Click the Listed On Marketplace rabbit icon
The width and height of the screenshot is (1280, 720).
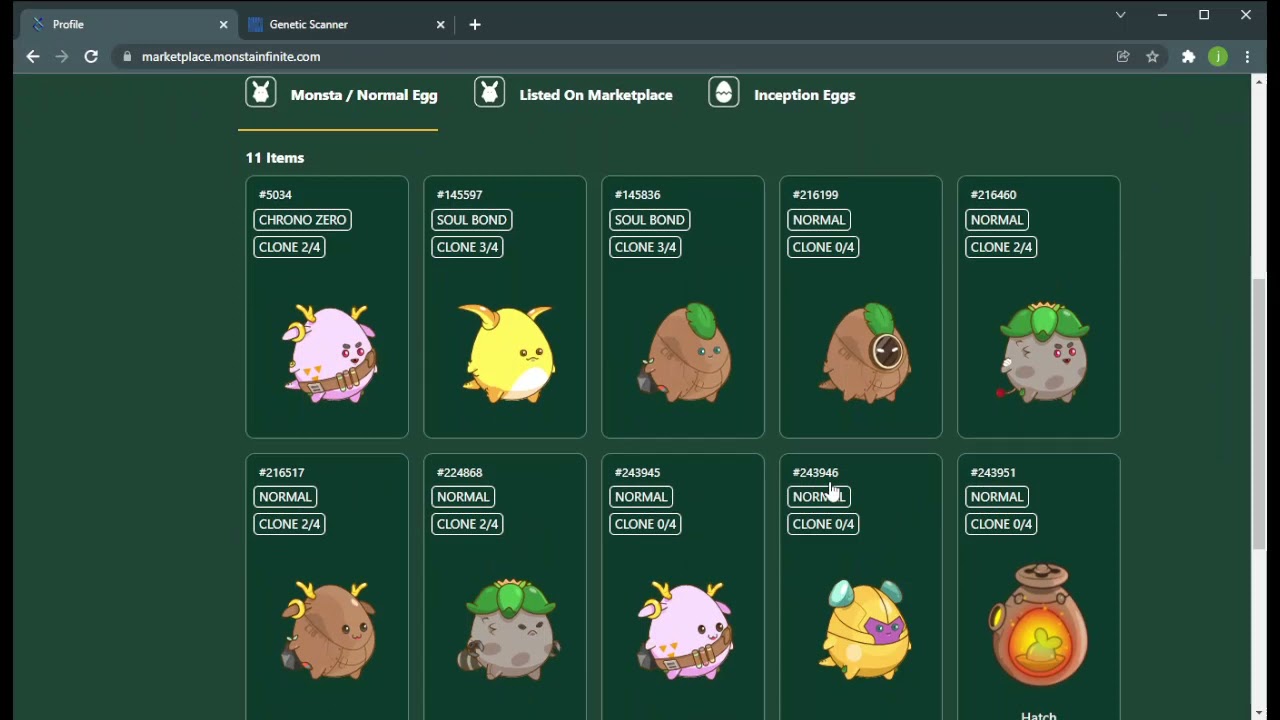coord(489,92)
